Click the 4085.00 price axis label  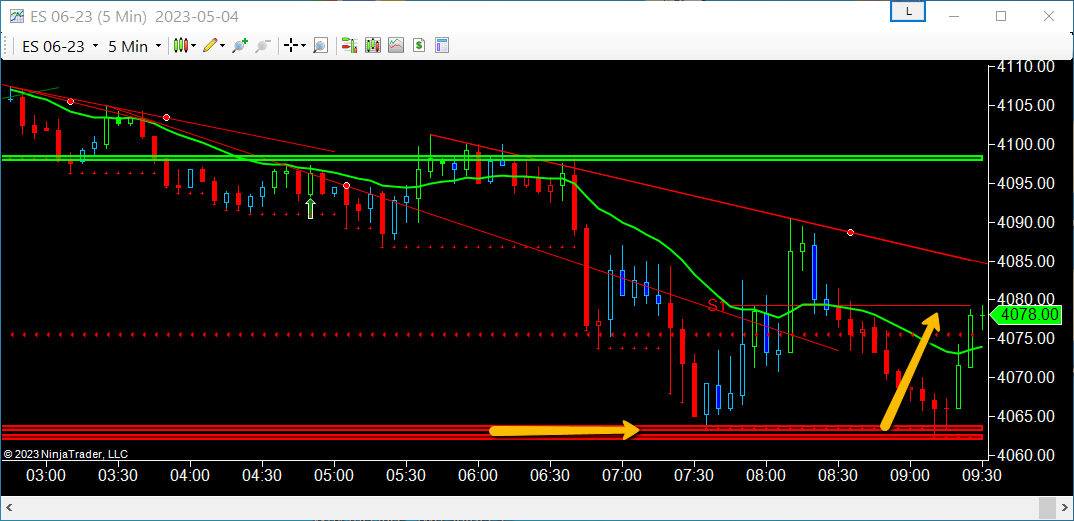1026,261
